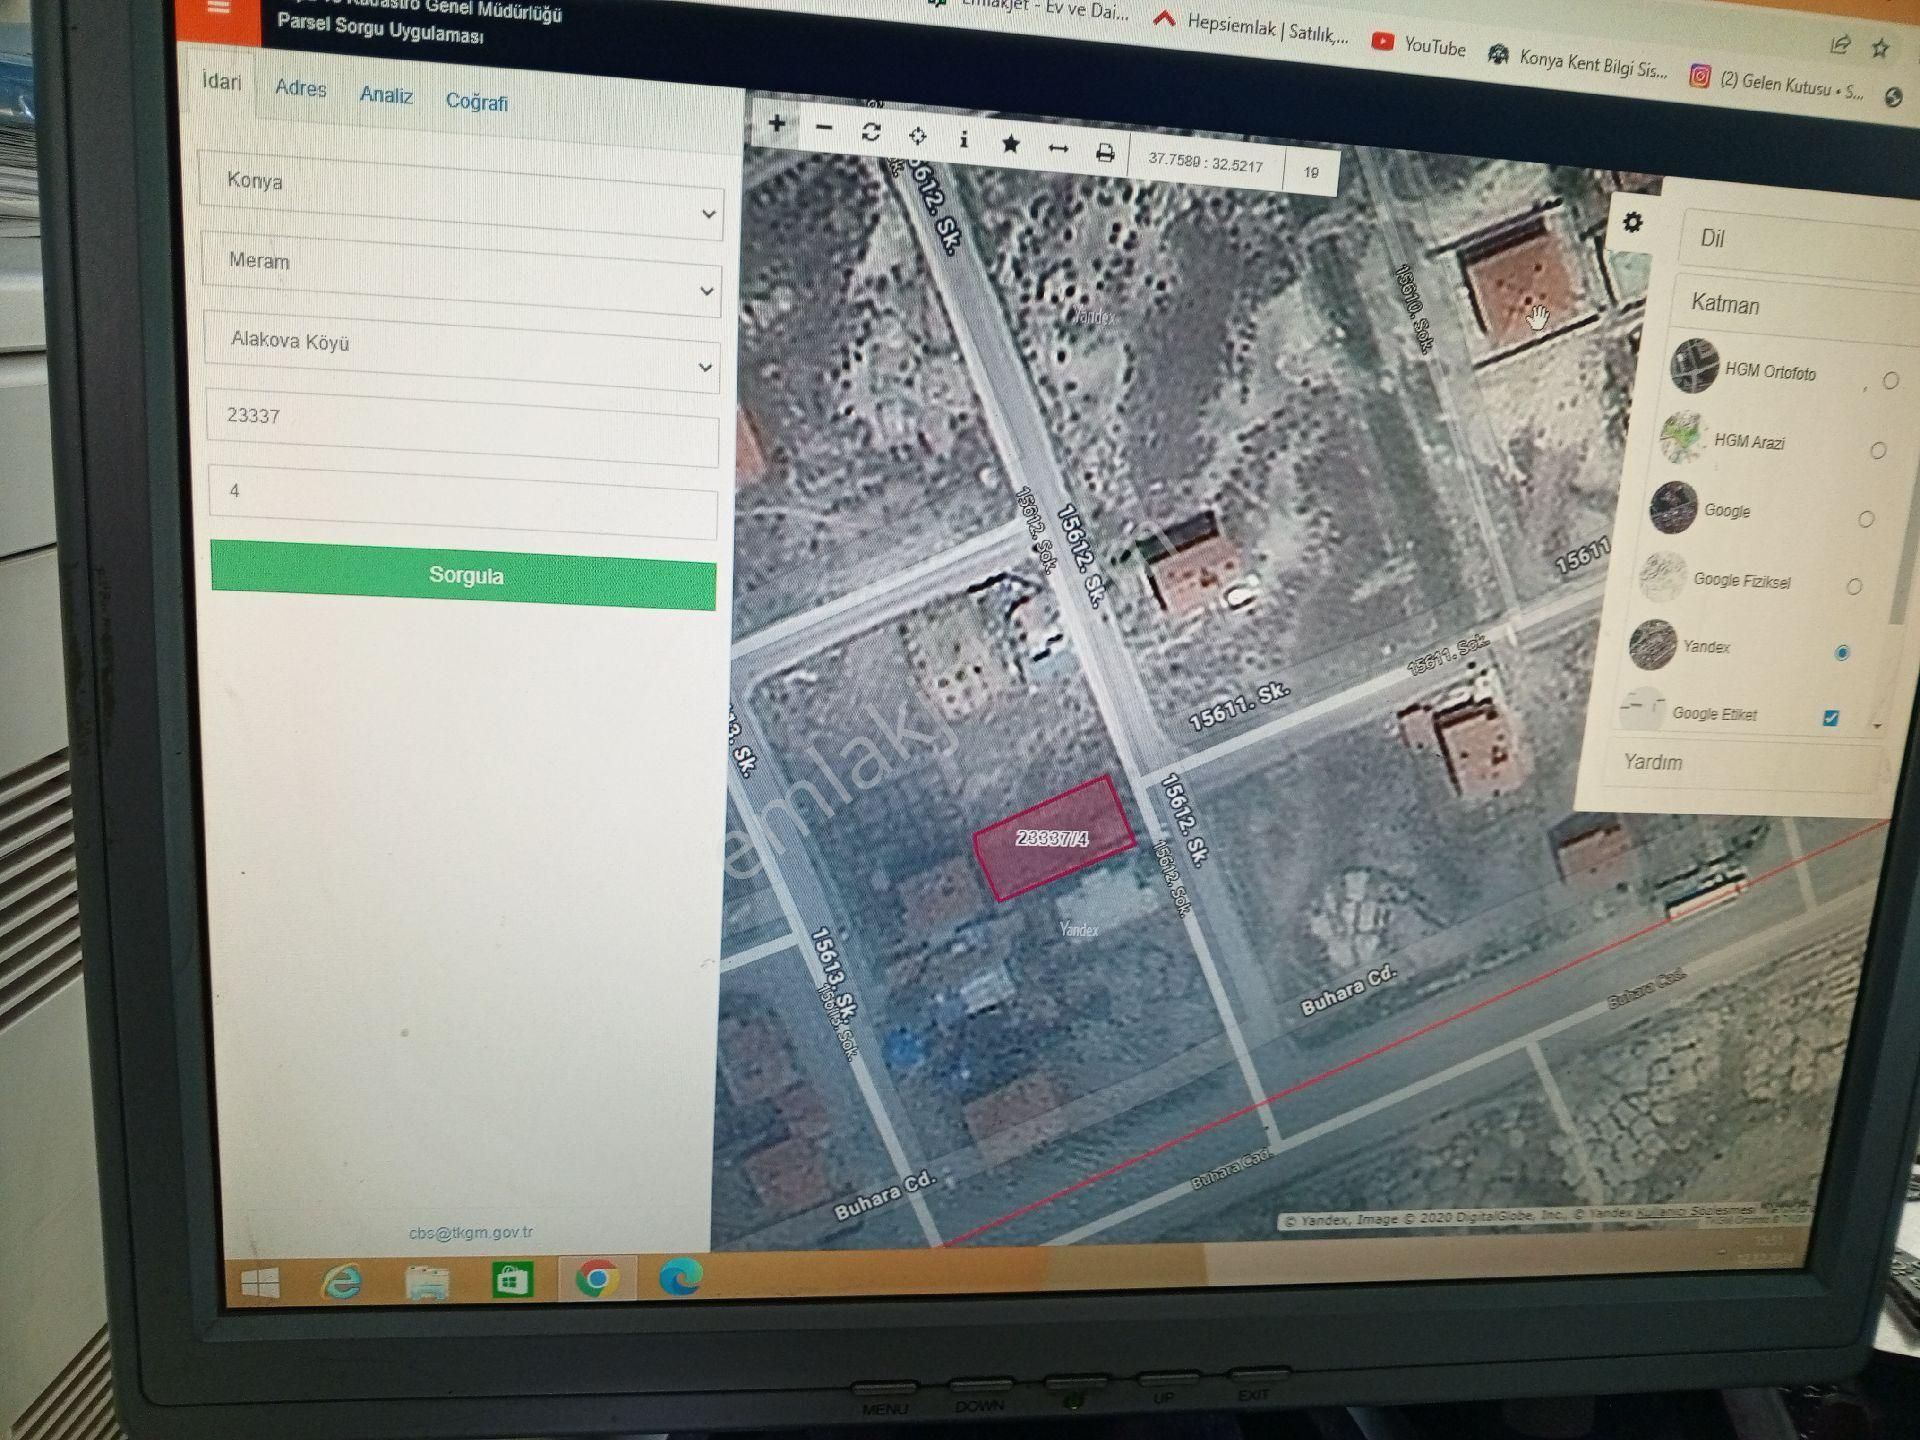Image resolution: width=1920 pixels, height=1440 pixels.
Task: Click HGM Ortofoto layer thumbnail
Action: point(1694,365)
